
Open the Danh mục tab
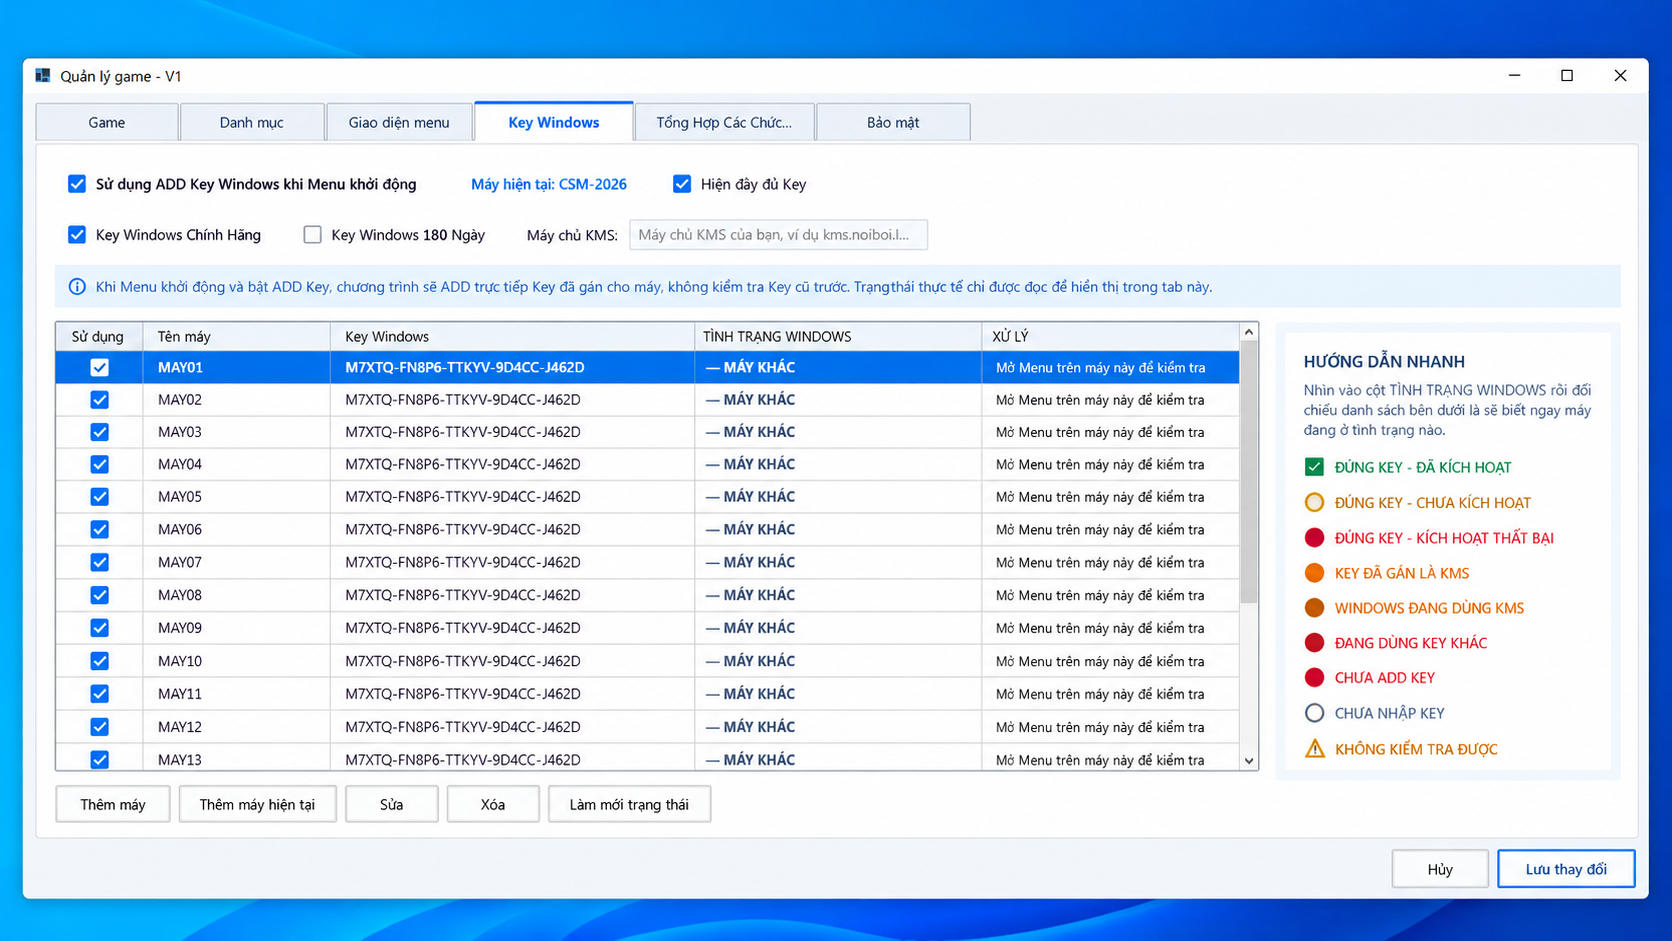252,122
